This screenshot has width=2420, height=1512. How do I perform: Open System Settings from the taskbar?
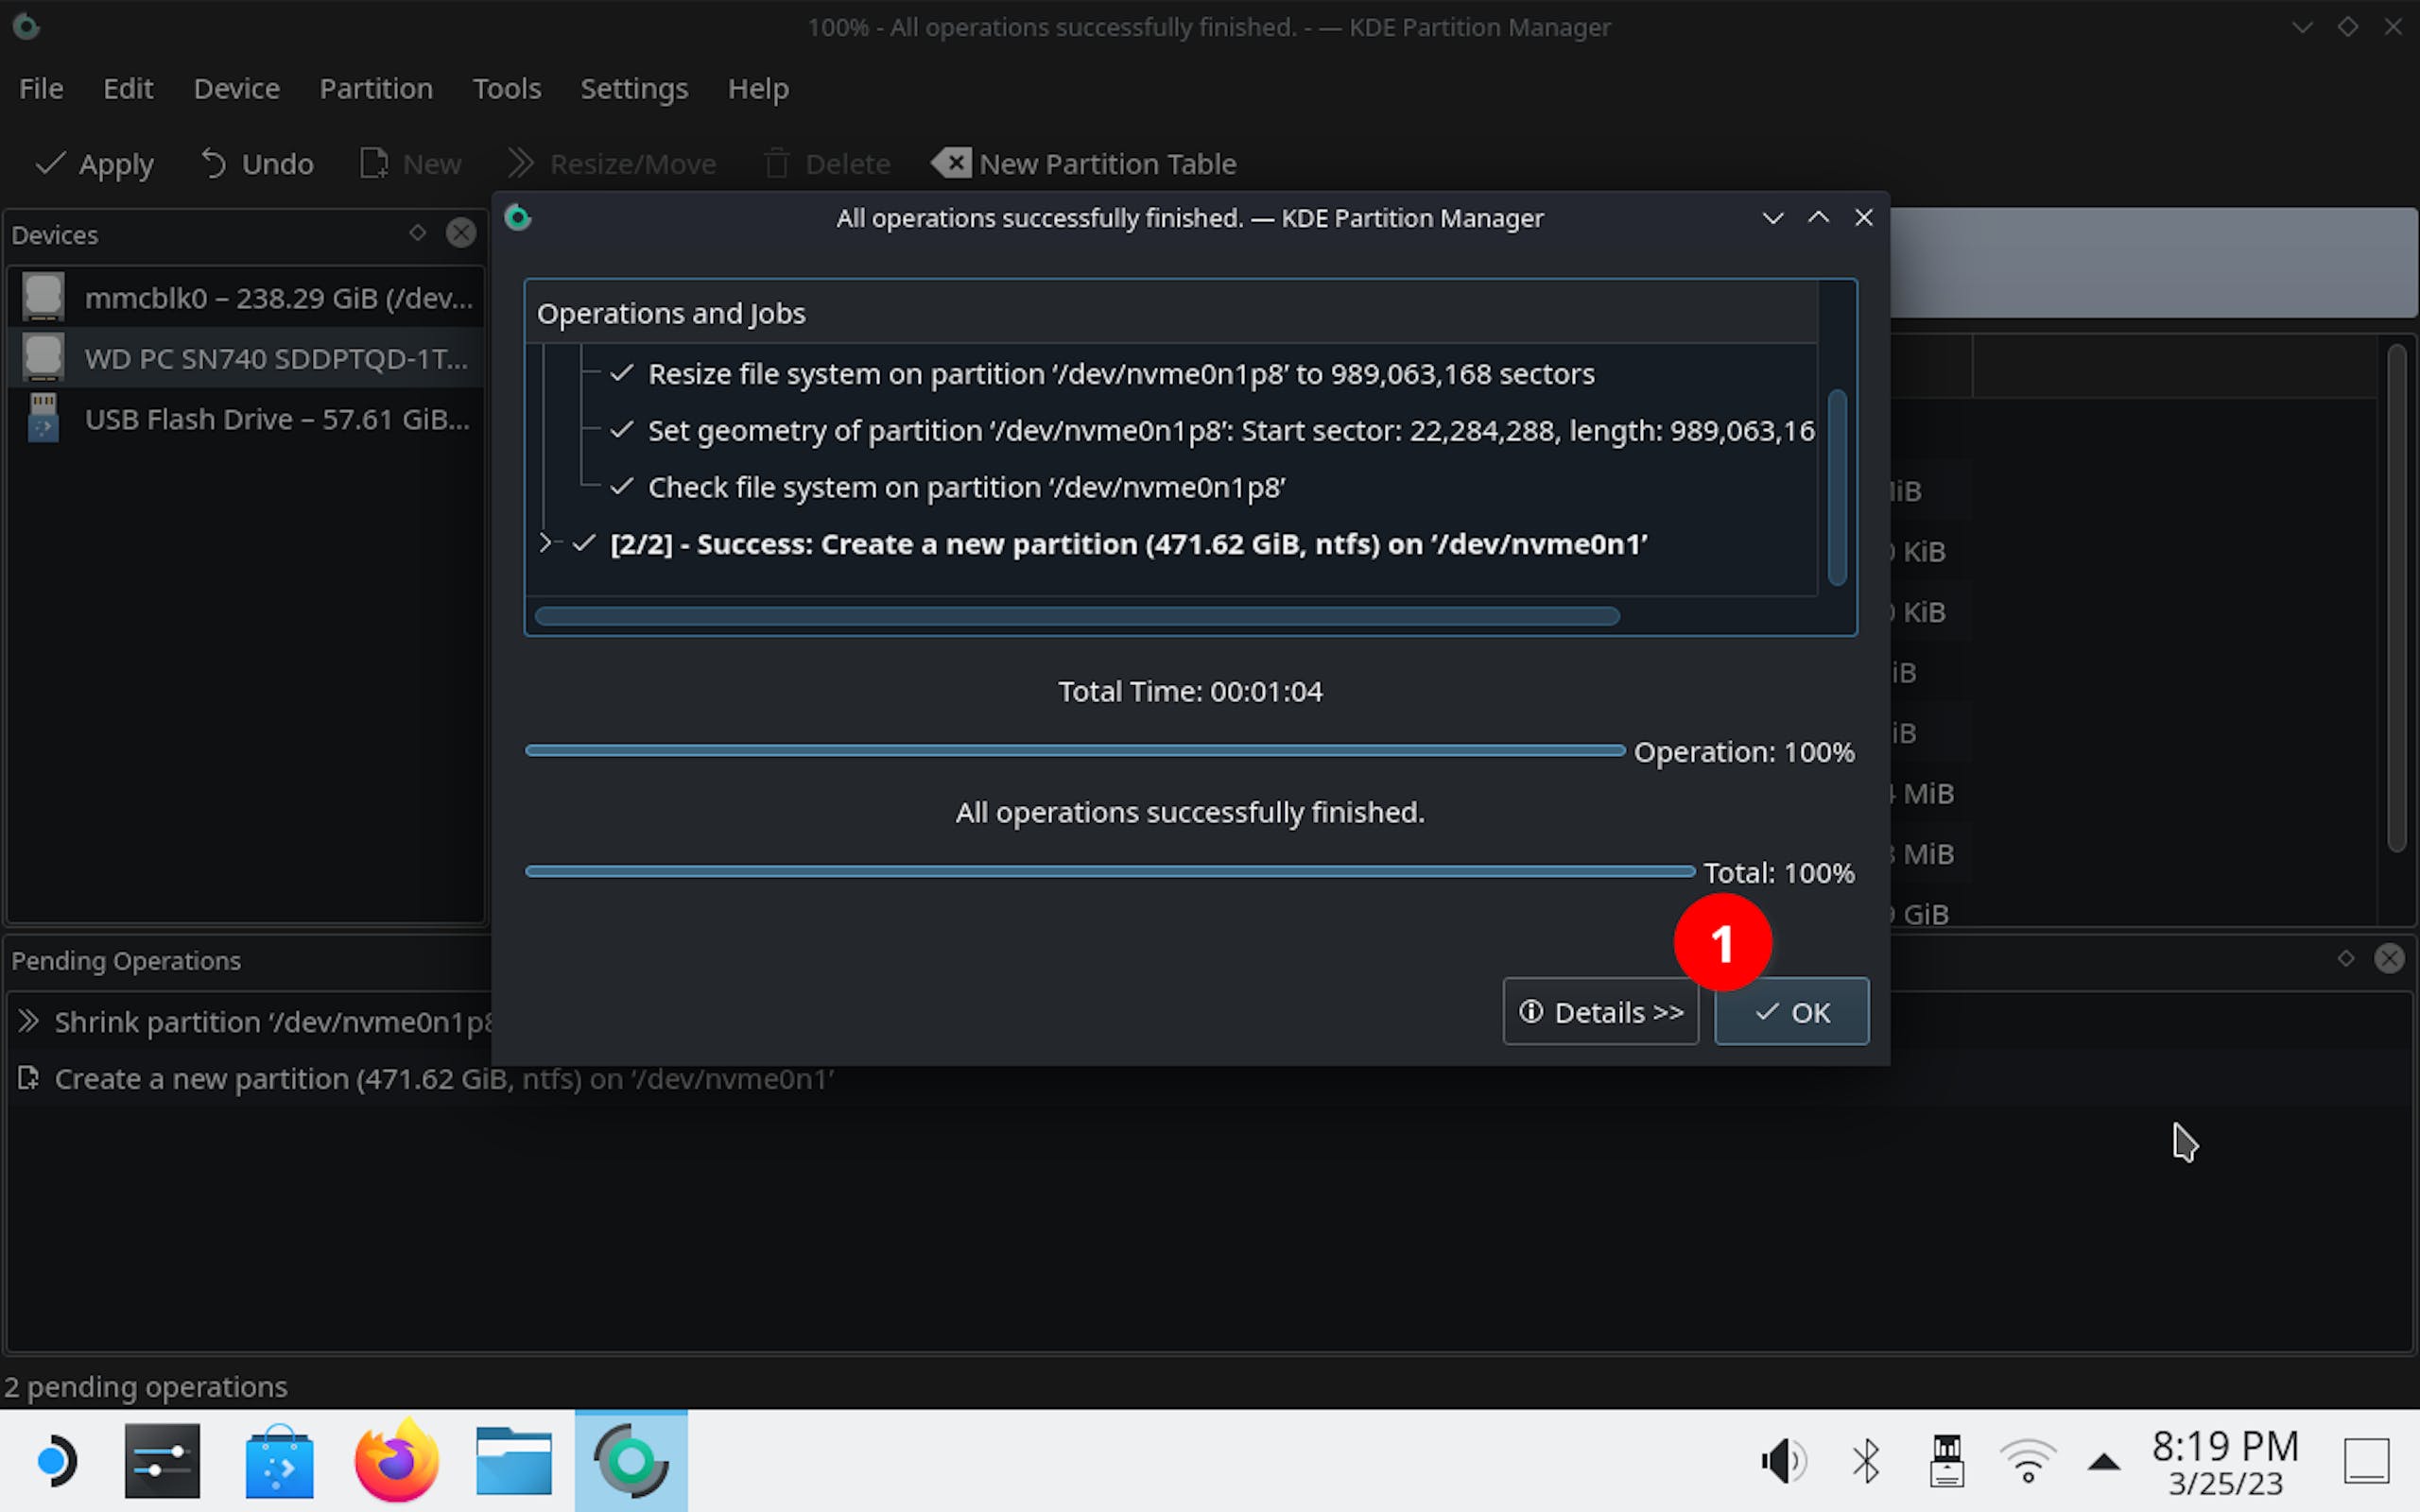[x=162, y=1462]
